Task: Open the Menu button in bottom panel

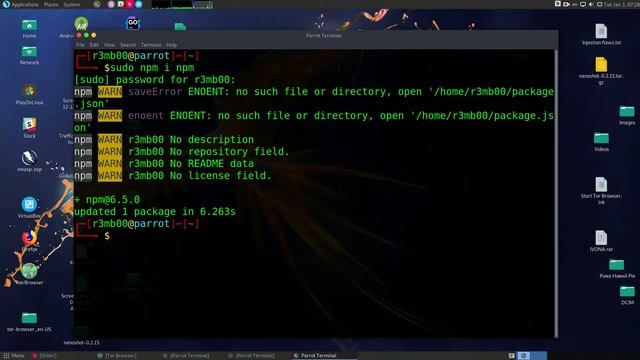Action: click(14, 356)
